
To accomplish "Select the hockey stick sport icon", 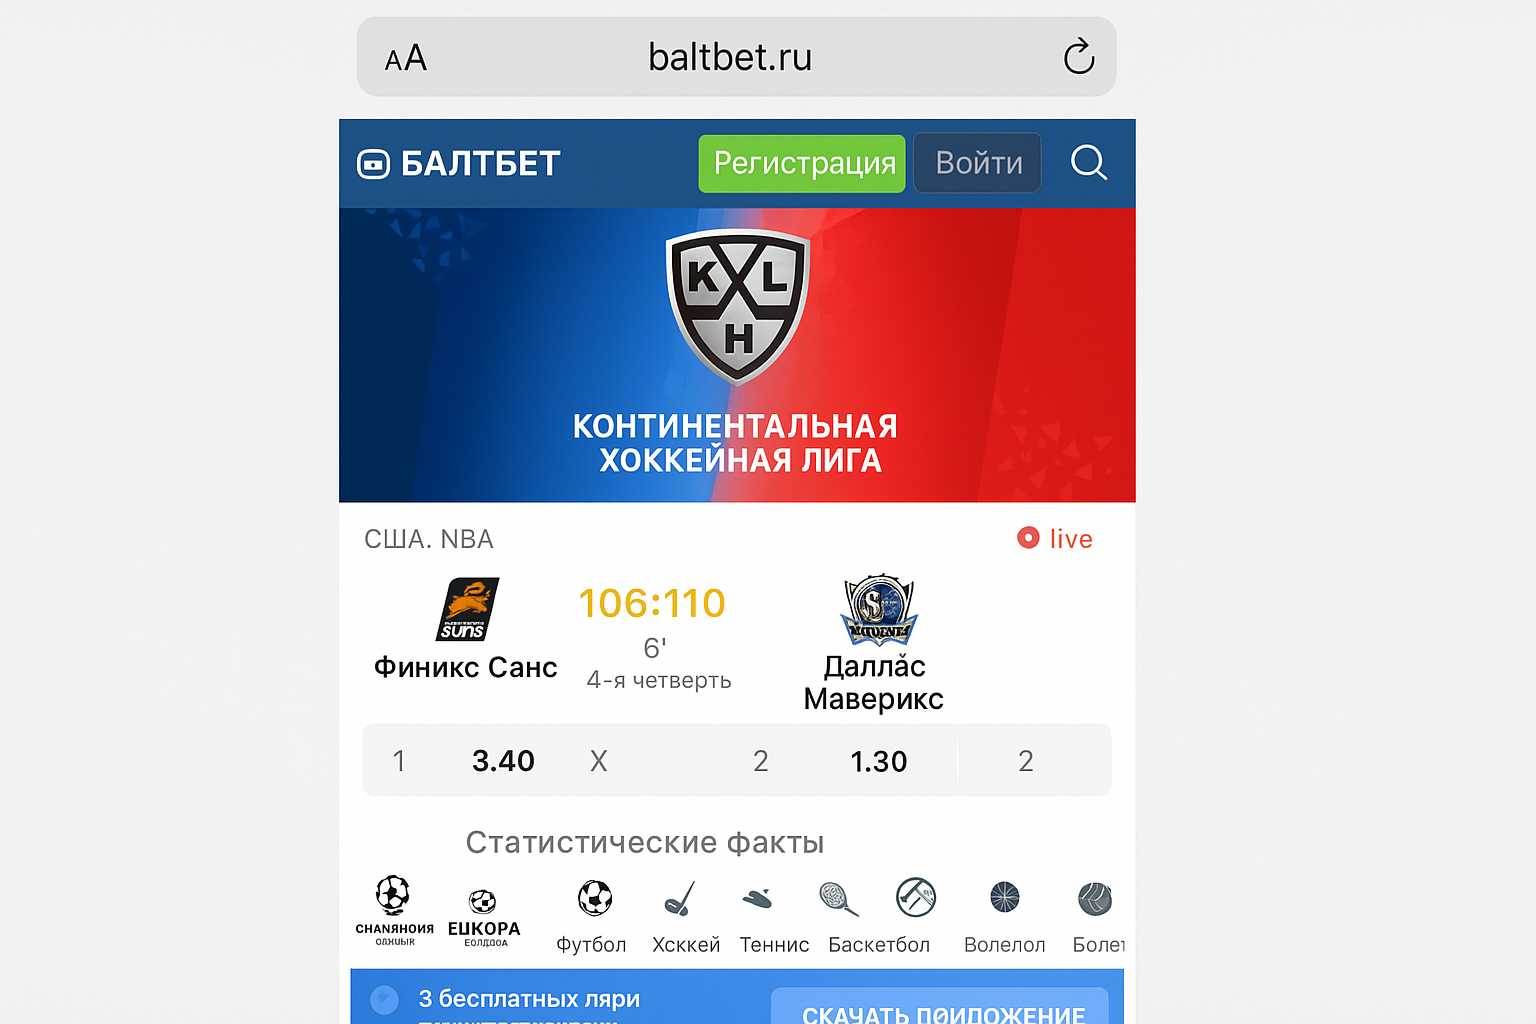I will 681,898.
